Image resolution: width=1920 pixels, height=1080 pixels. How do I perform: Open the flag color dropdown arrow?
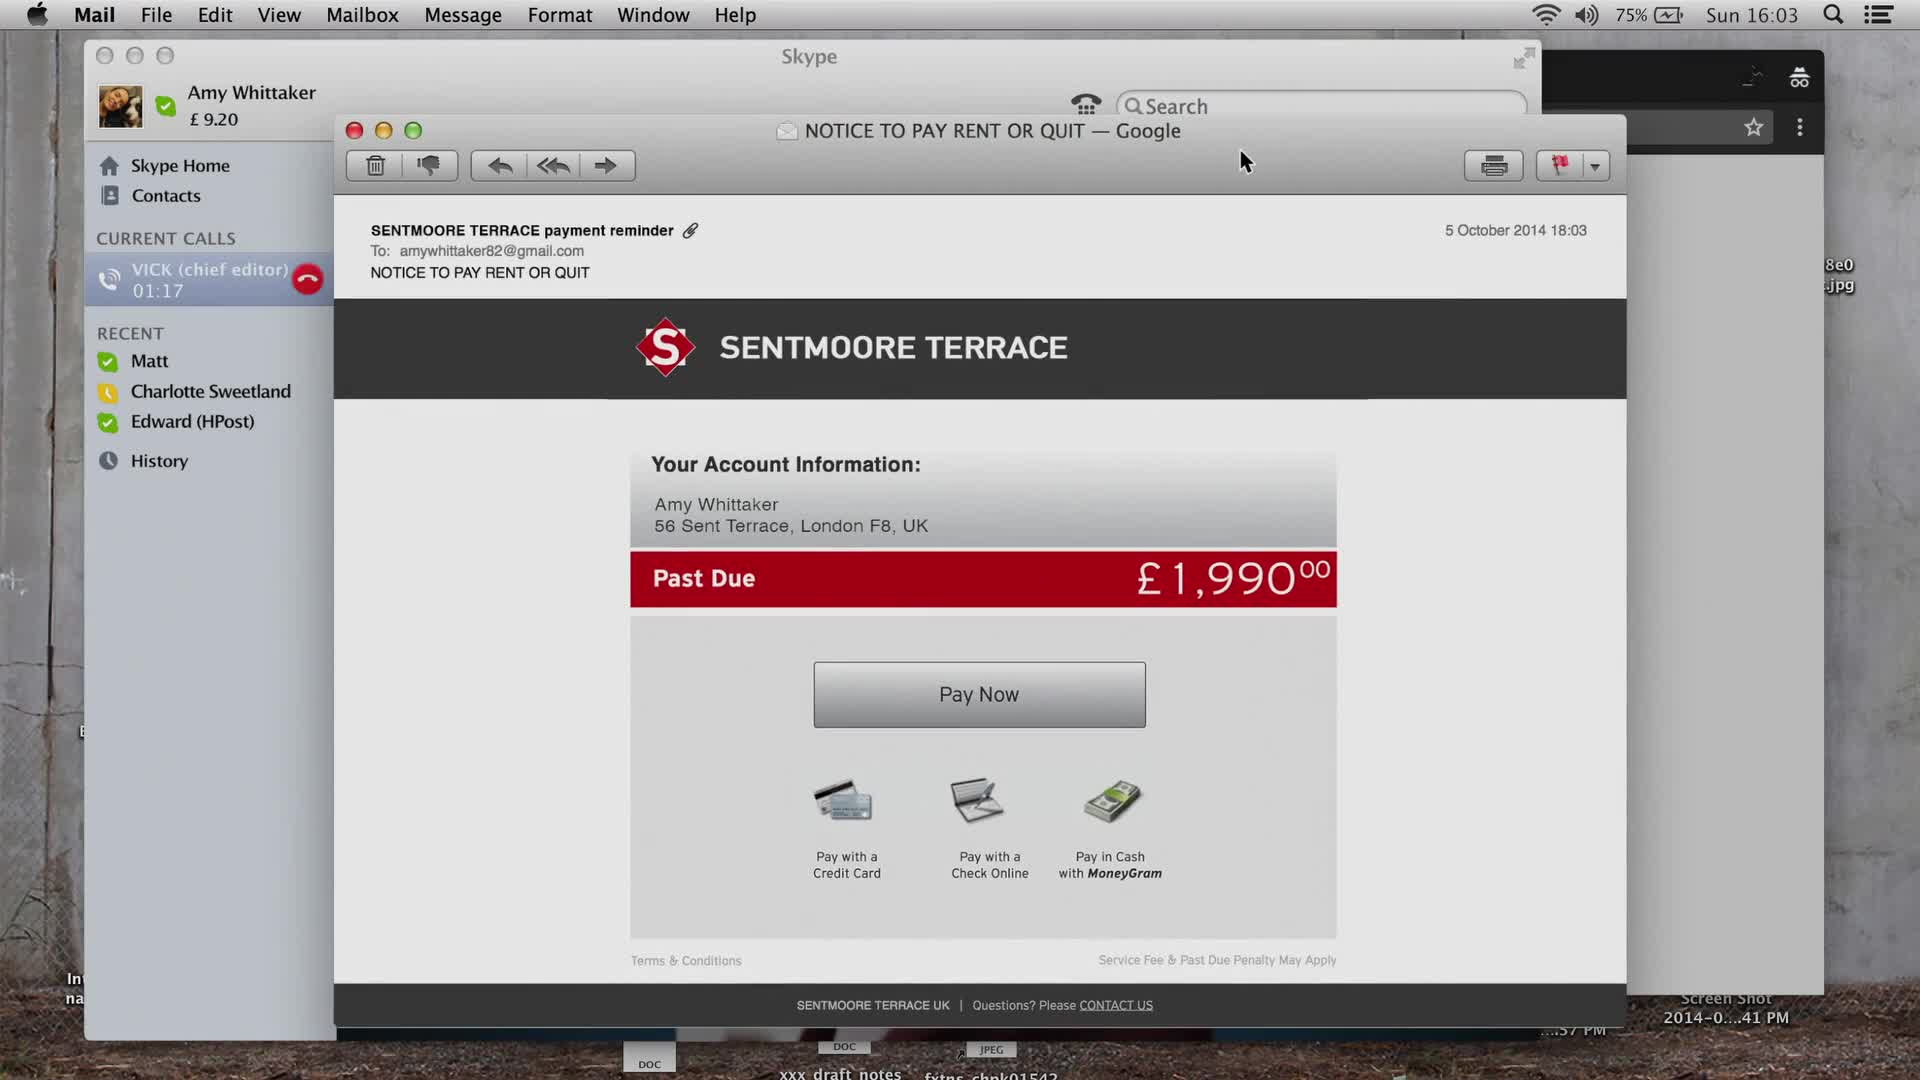1596,167
